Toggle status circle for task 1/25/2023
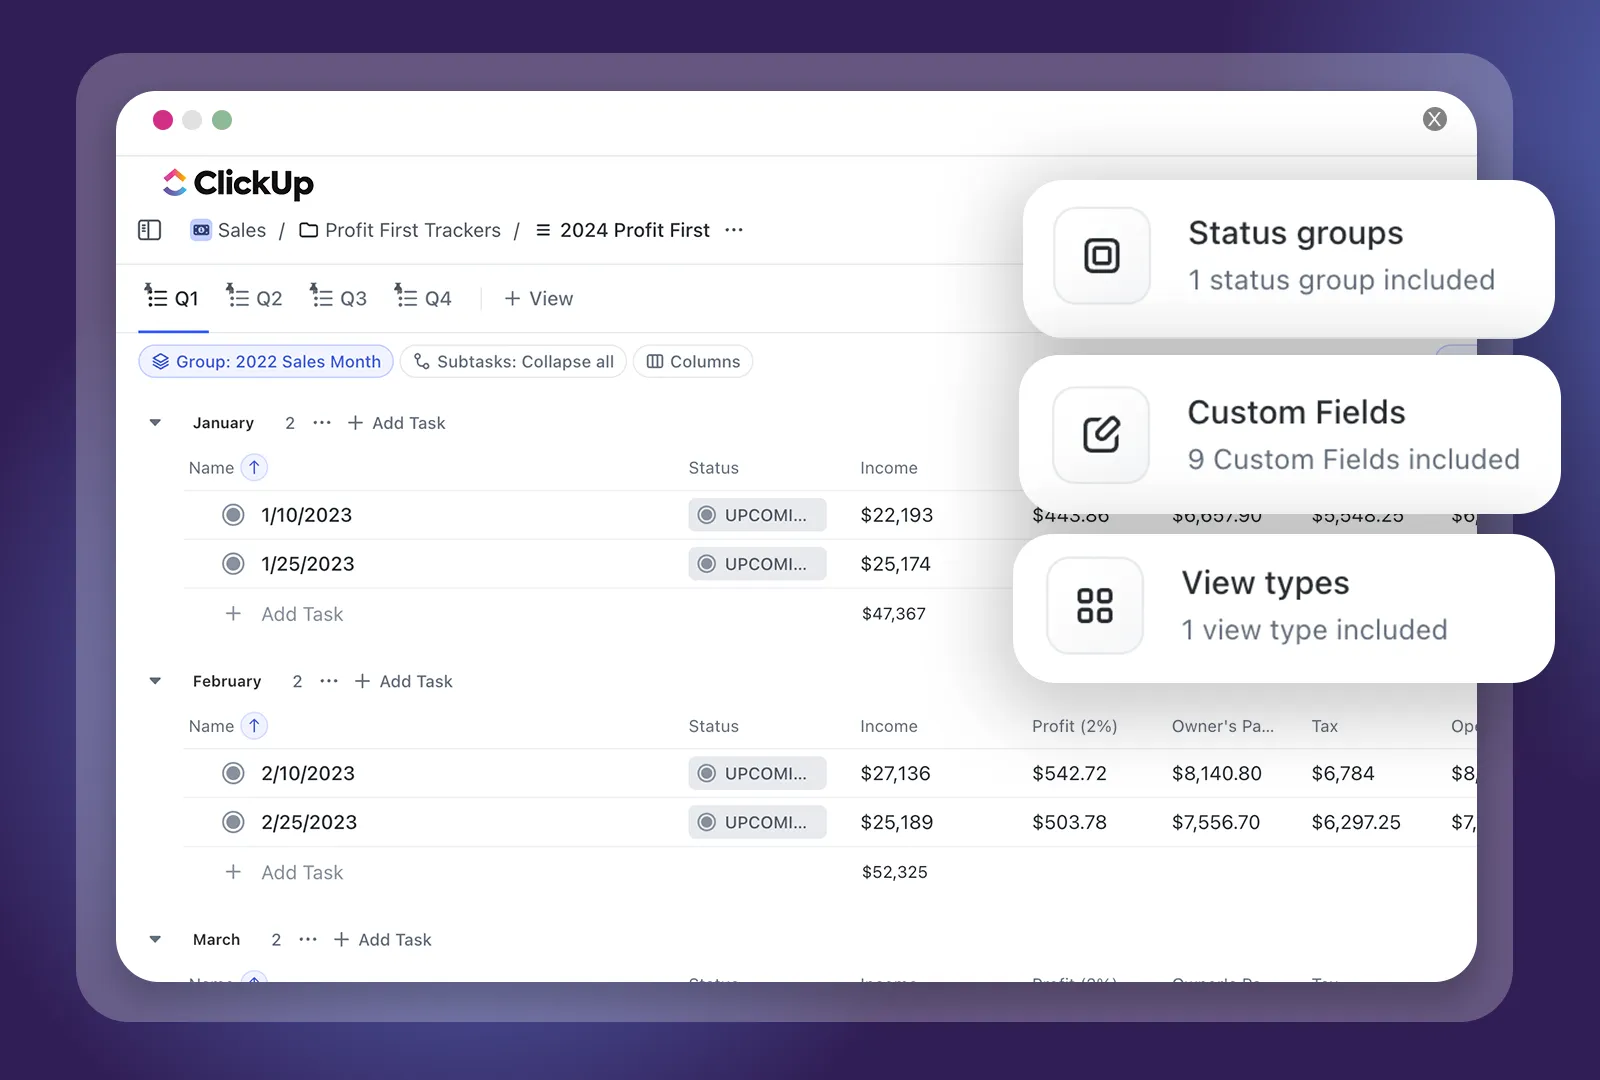 click(233, 564)
